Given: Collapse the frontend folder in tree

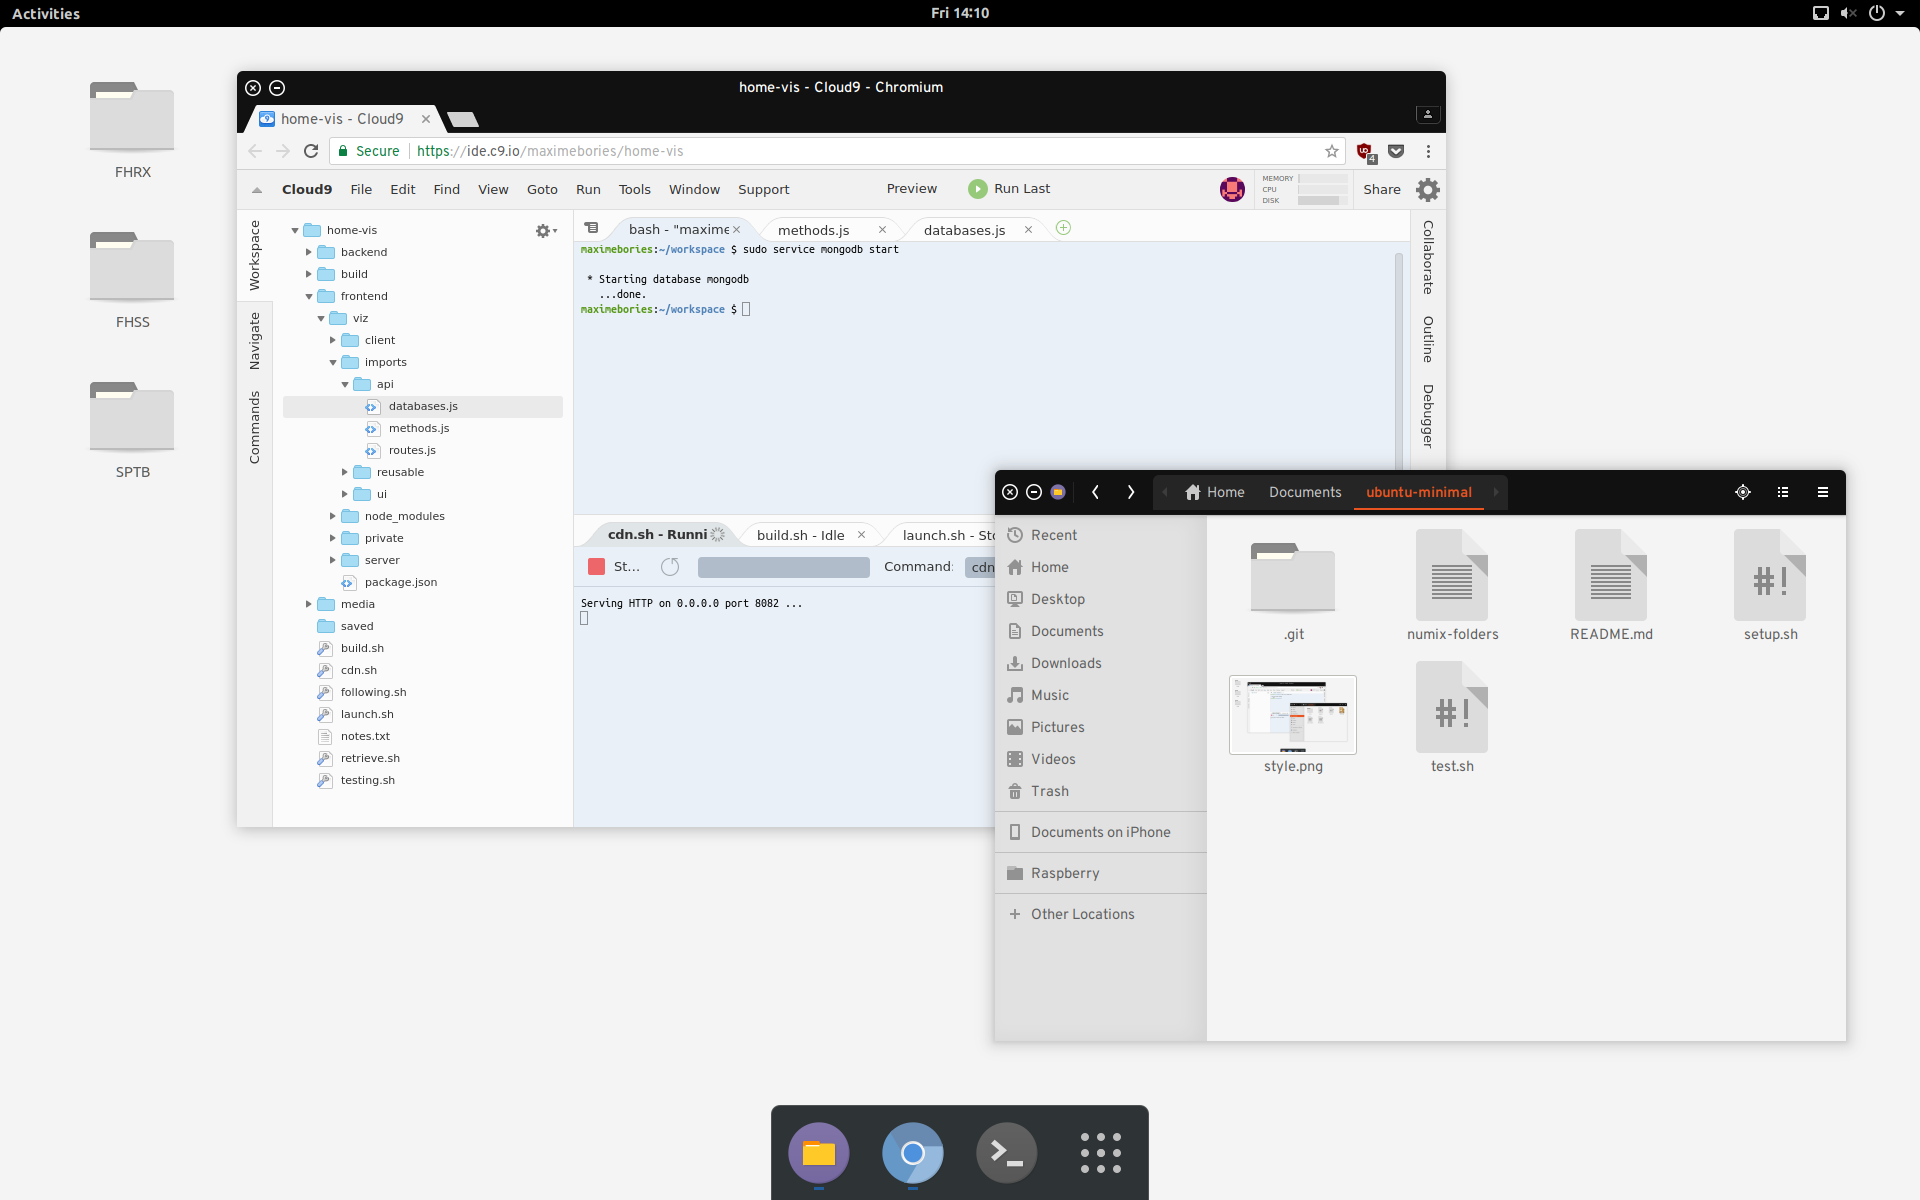Looking at the screenshot, I should (309, 297).
